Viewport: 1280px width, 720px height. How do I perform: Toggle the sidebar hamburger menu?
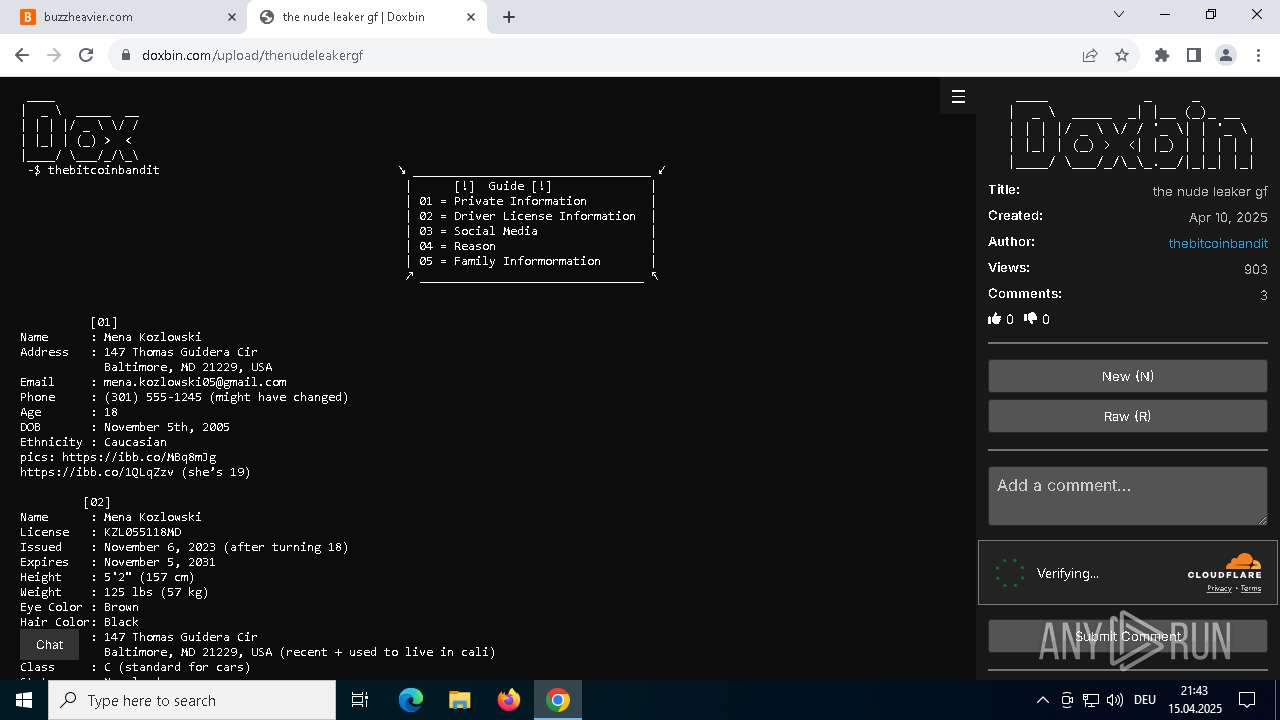[958, 97]
